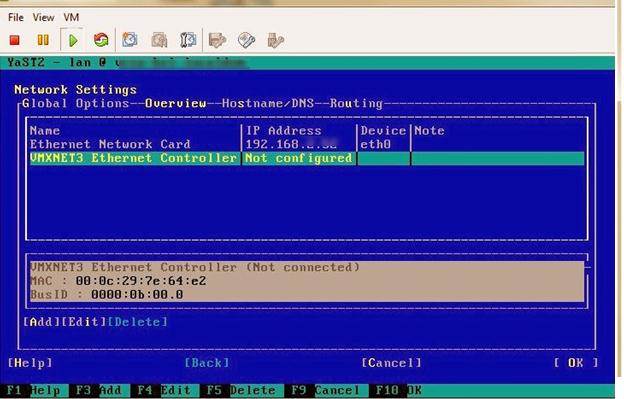624x399 pixels.
Task: Click the yellow Suspend pause icon
Action: [43, 40]
